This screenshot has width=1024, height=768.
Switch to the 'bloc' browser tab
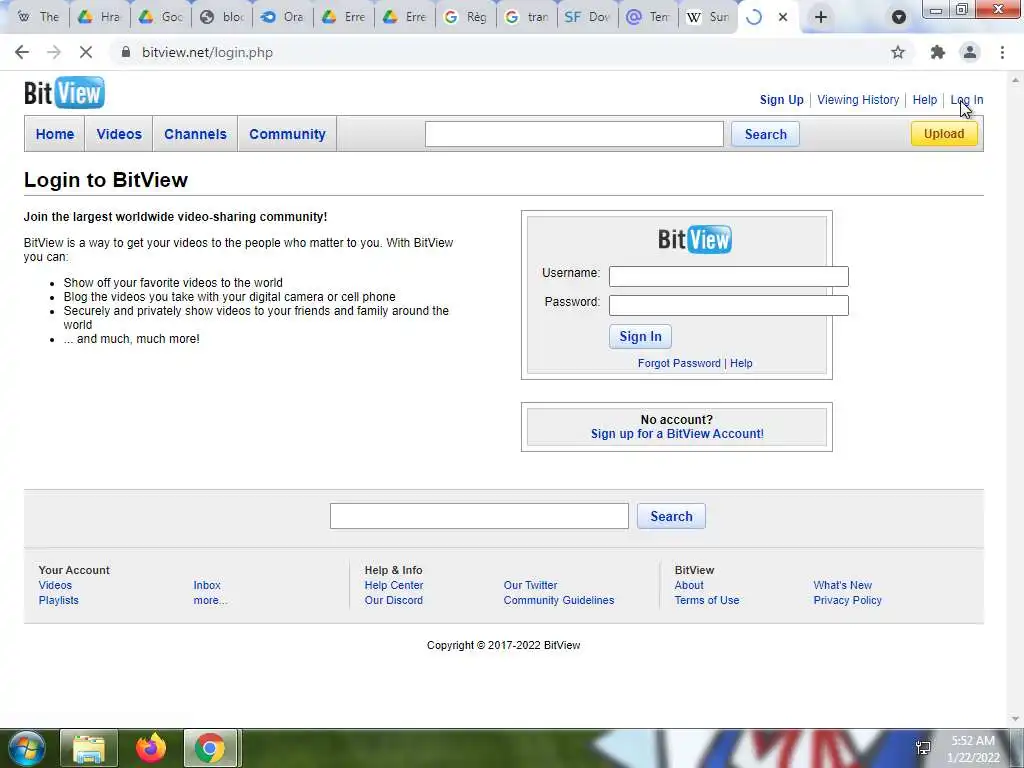[x=222, y=17]
